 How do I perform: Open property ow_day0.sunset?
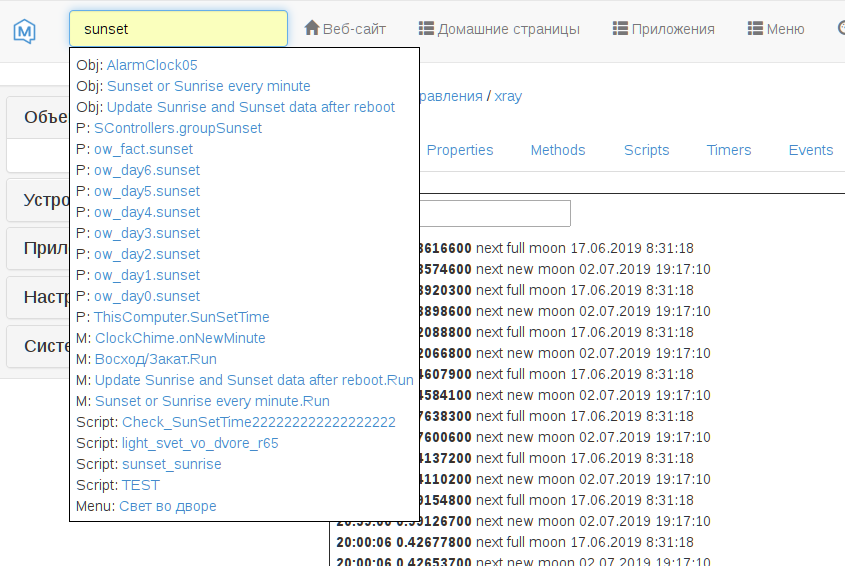(147, 296)
